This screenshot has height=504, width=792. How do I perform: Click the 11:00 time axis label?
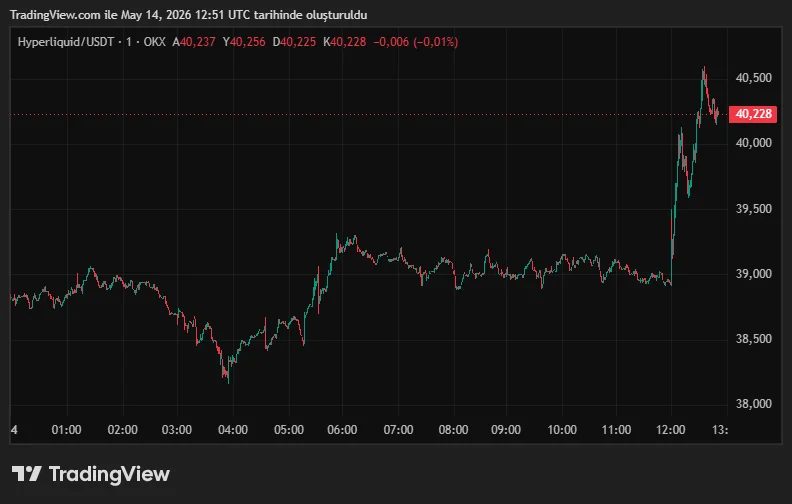click(x=616, y=430)
